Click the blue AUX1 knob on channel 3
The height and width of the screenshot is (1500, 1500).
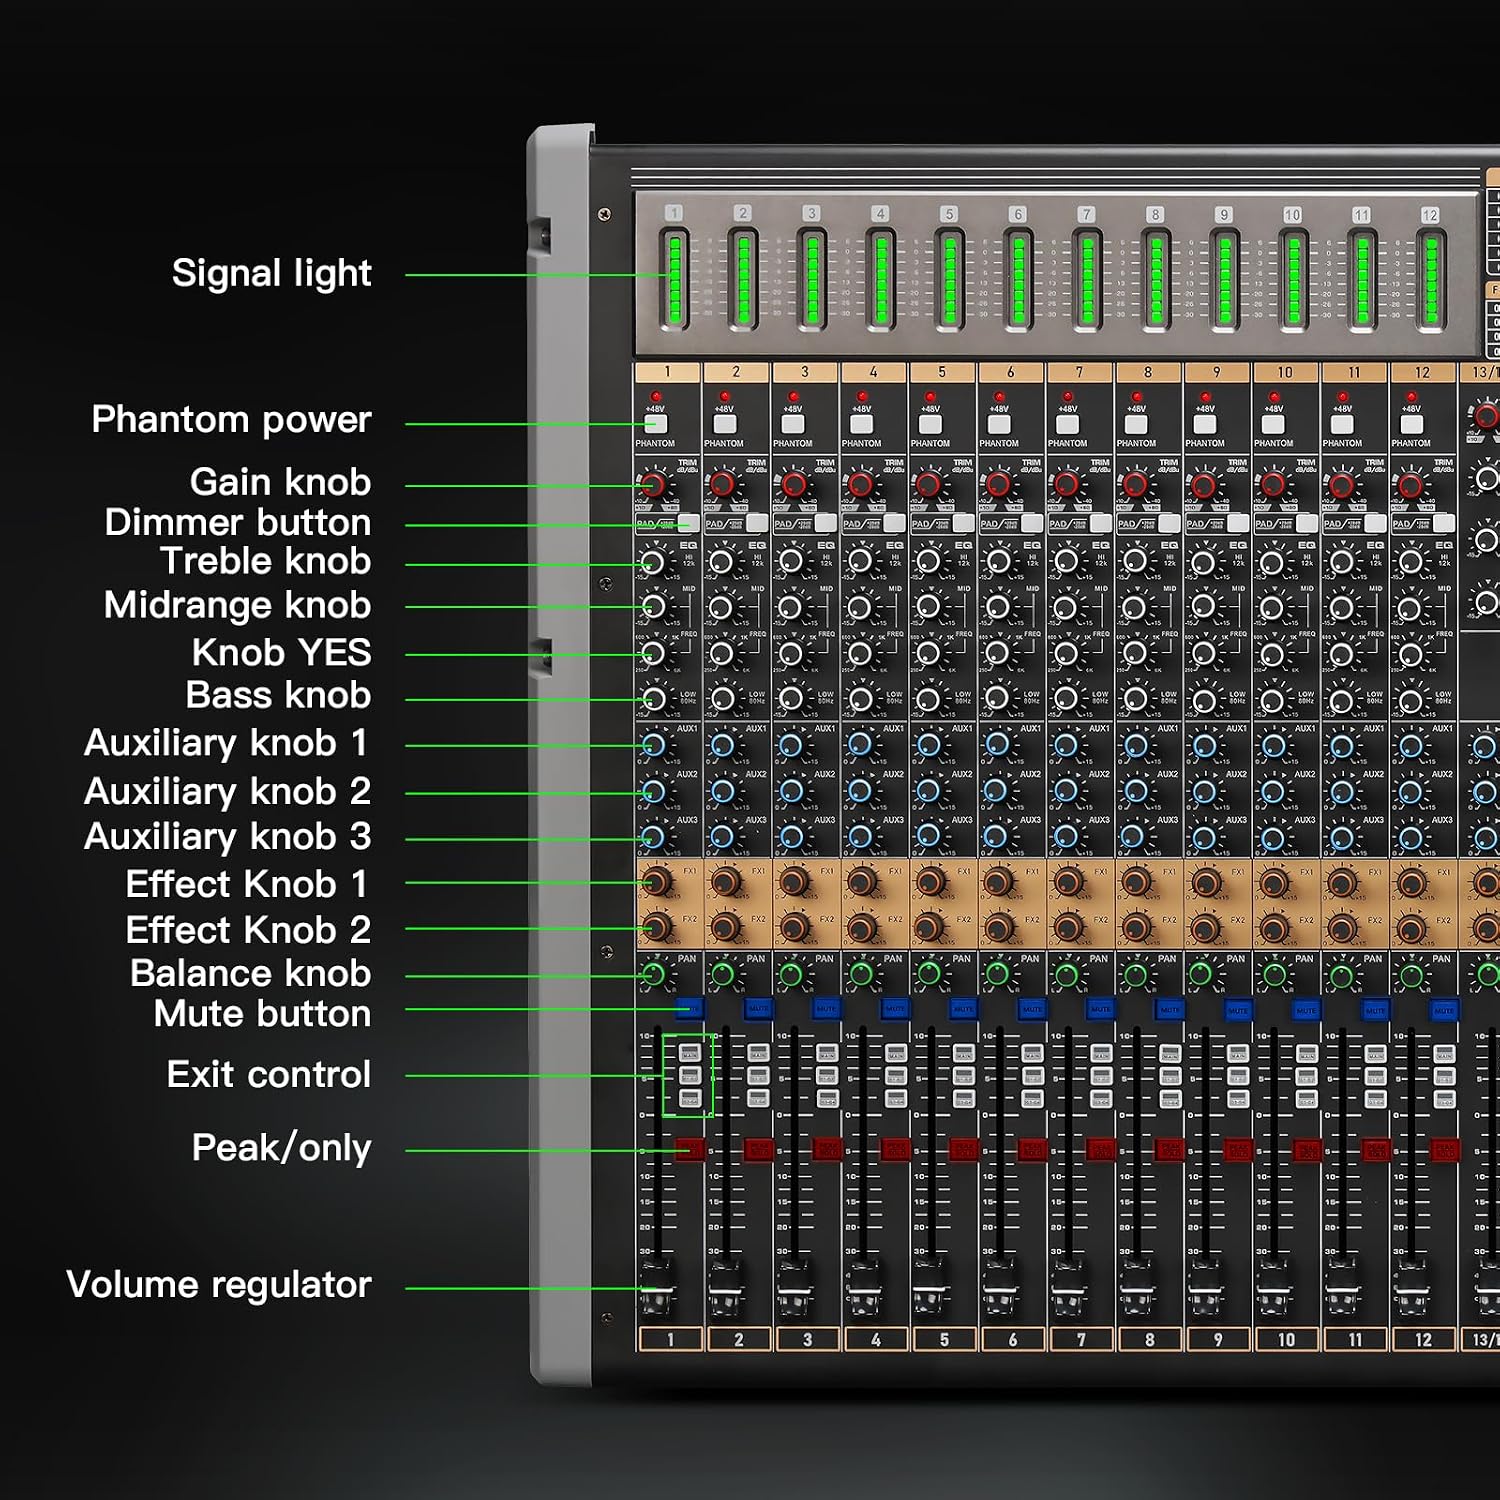791,745
